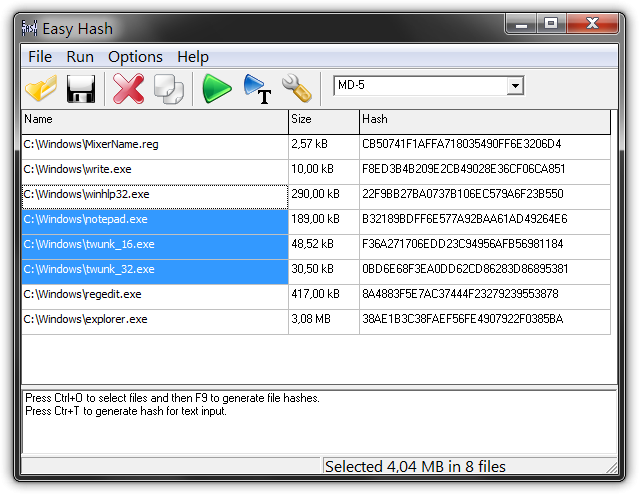Sort by the Hash column header
This screenshot has width=644, height=501.
(485, 122)
